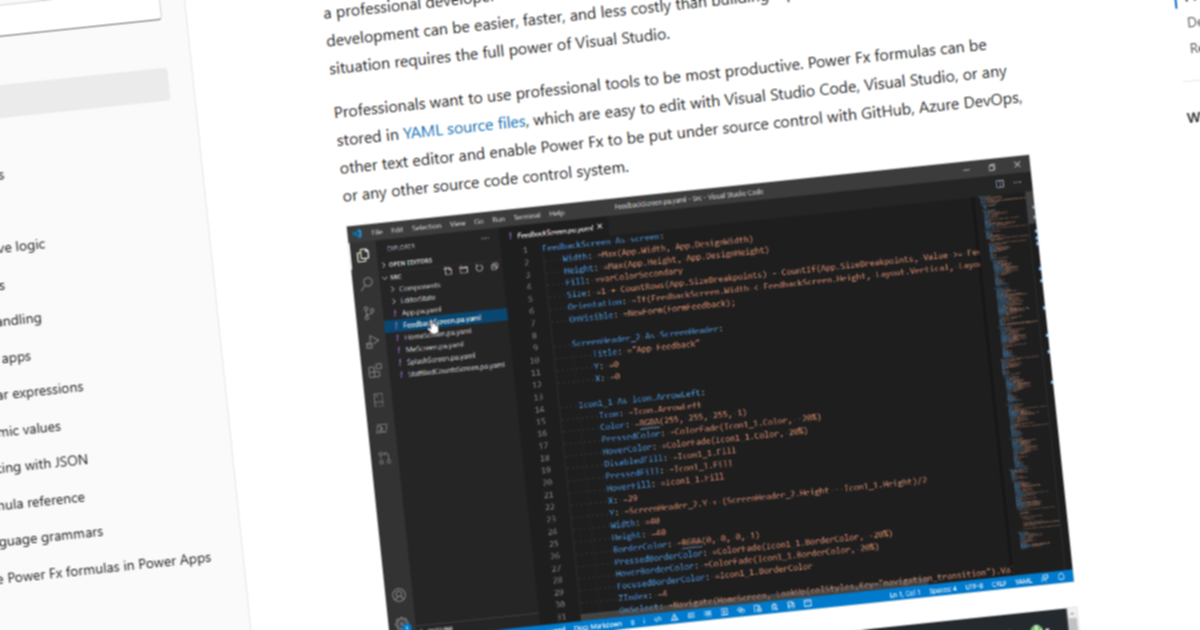Open the Source Control view icon

click(369, 313)
